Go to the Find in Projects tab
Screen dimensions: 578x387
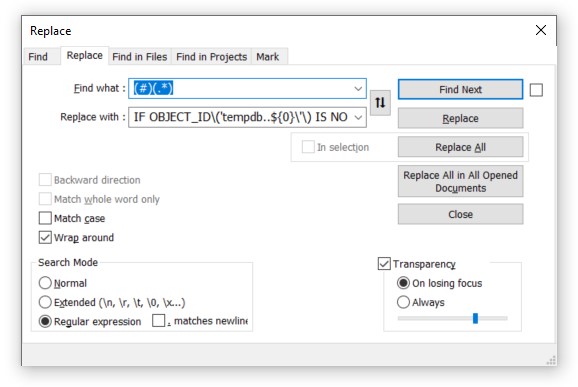tap(212, 57)
